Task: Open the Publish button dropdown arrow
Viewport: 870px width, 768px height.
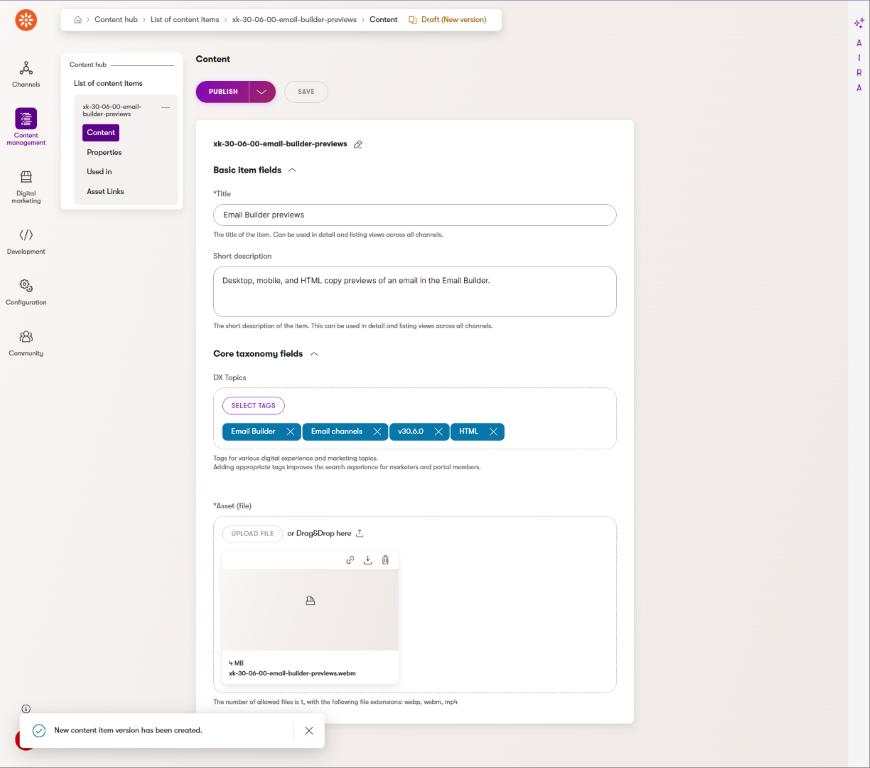Action: 262,92
